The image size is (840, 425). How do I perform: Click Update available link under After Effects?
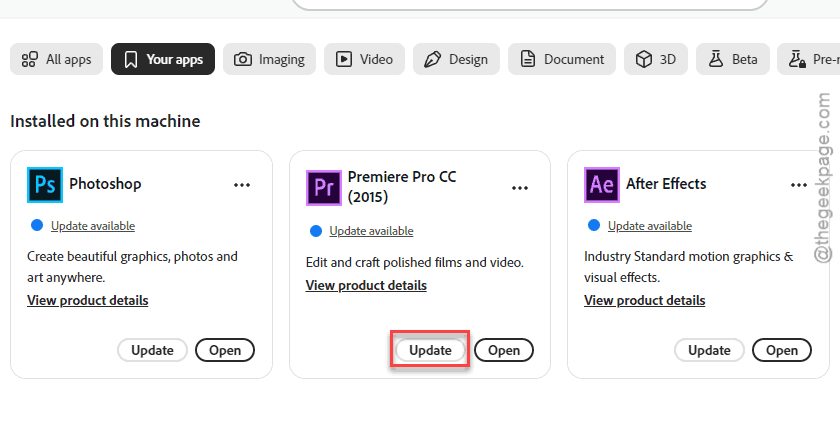tap(650, 226)
